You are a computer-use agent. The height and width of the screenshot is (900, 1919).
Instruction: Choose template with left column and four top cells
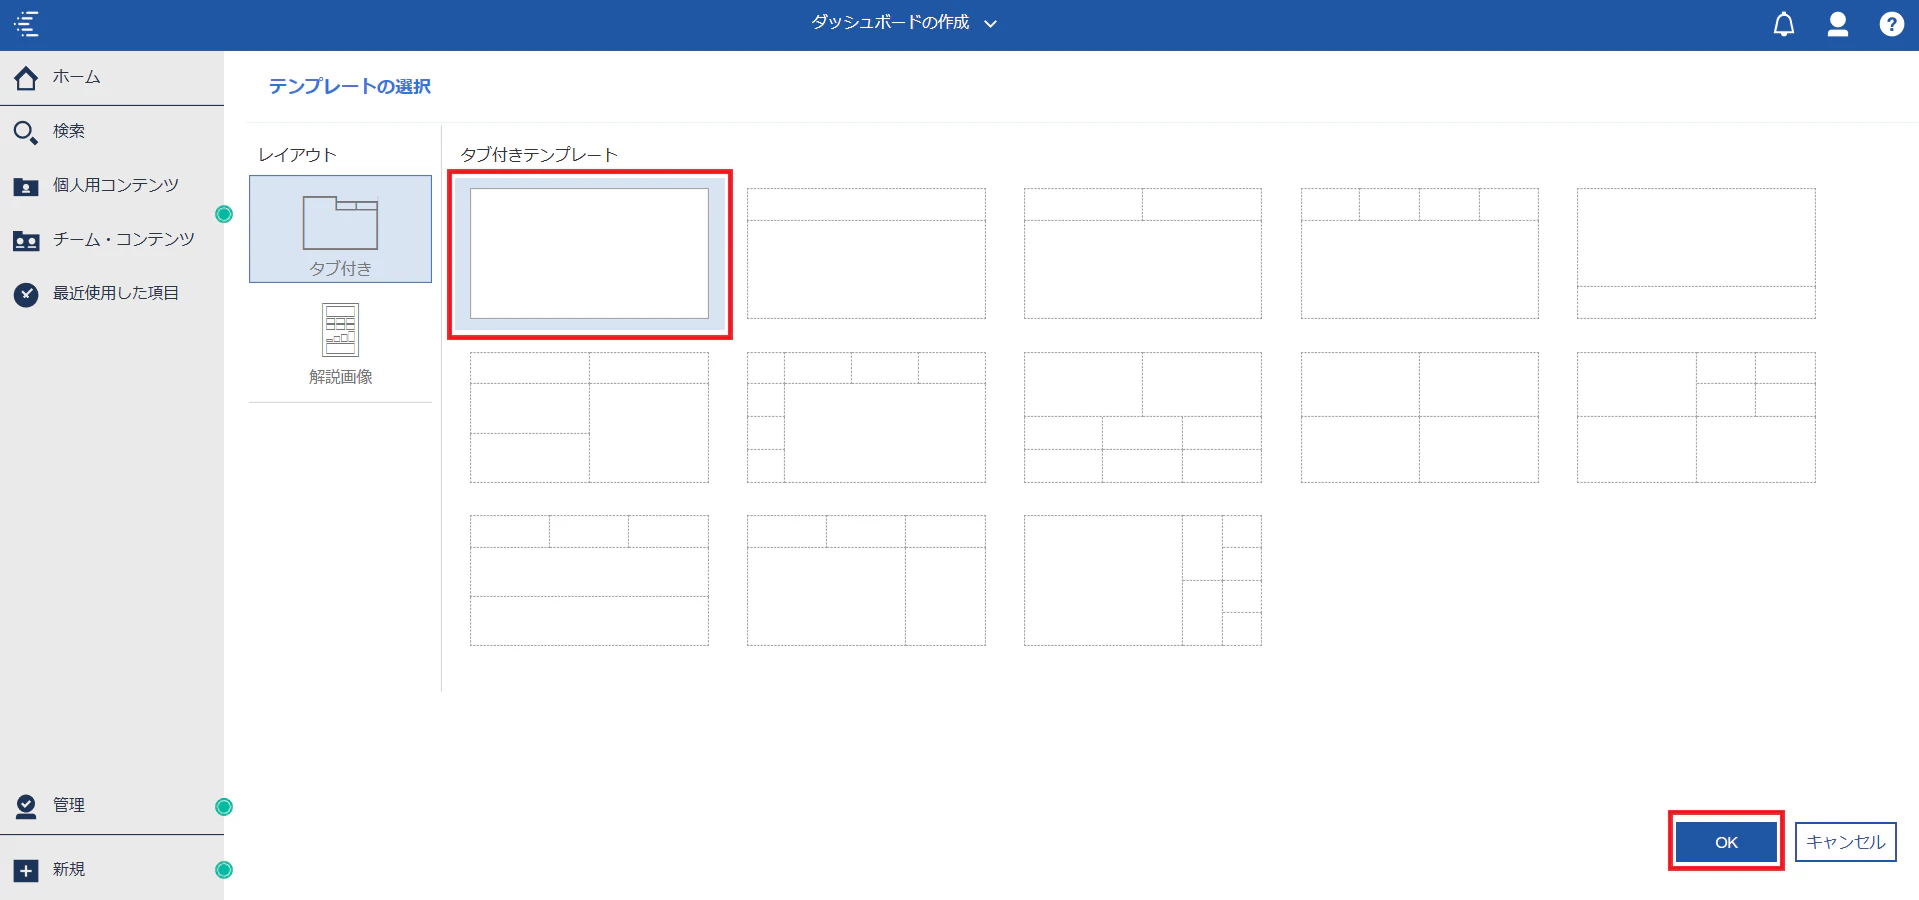pos(866,417)
